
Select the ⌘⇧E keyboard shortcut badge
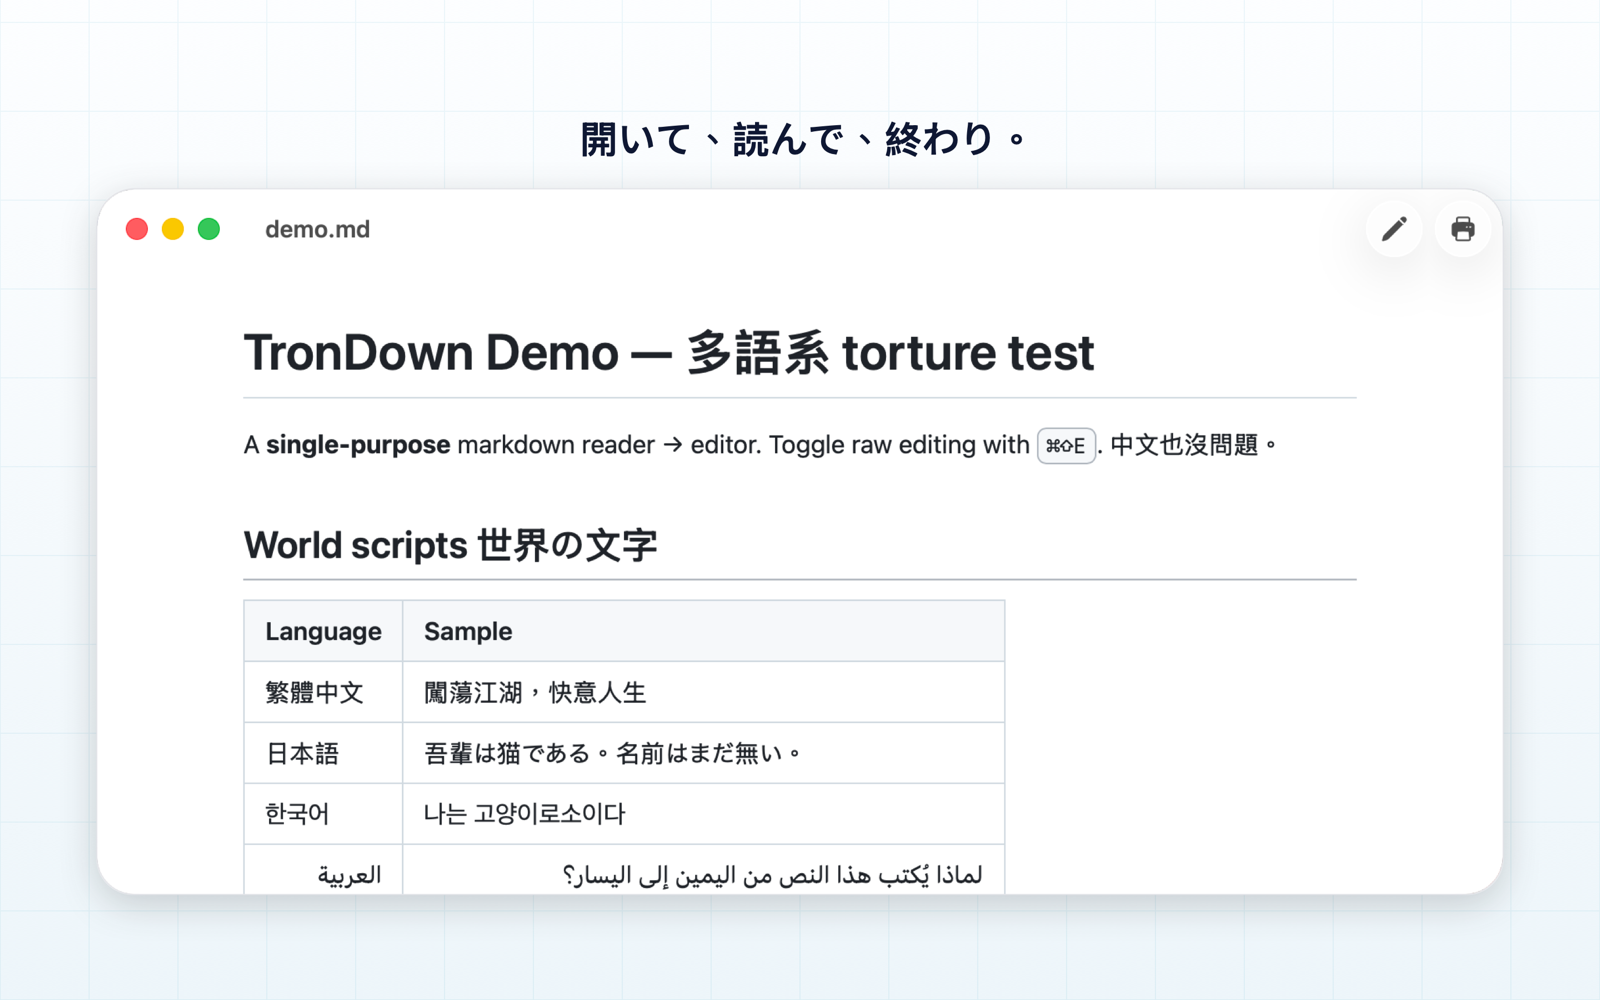click(1066, 446)
